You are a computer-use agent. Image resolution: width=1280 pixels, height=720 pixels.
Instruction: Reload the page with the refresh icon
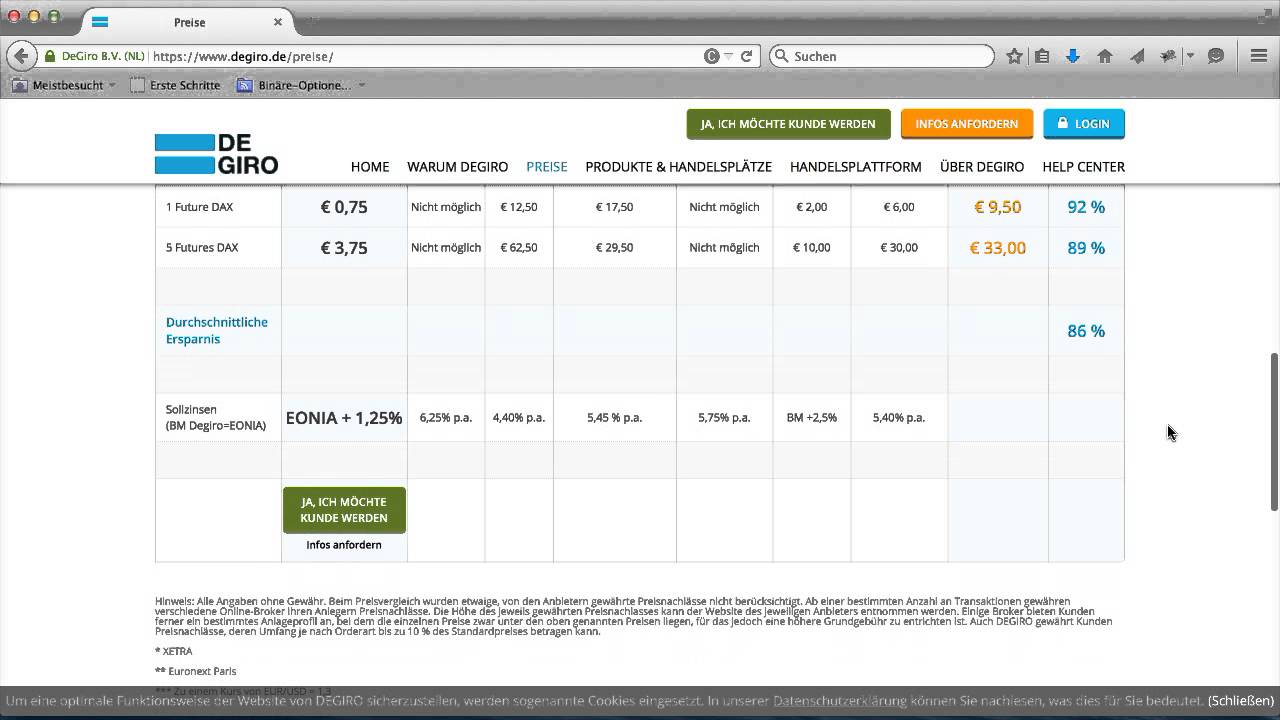[x=747, y=57]
